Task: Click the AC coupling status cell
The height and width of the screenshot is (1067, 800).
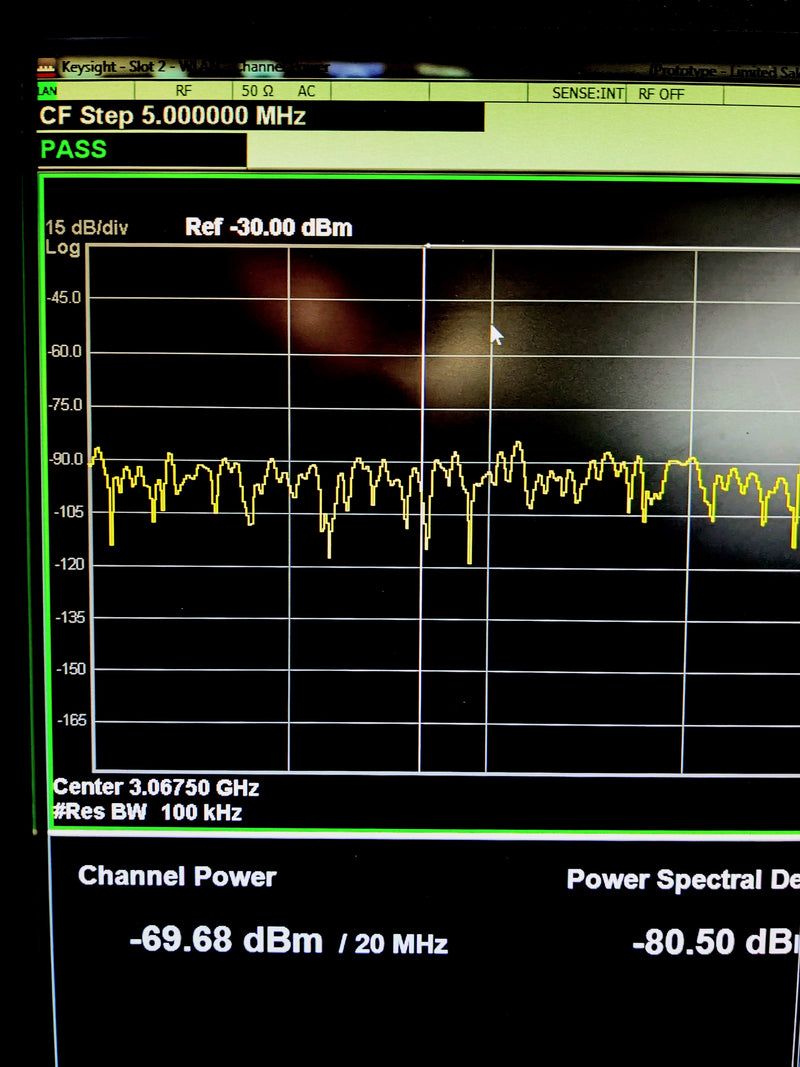Action: pos(306,91)
